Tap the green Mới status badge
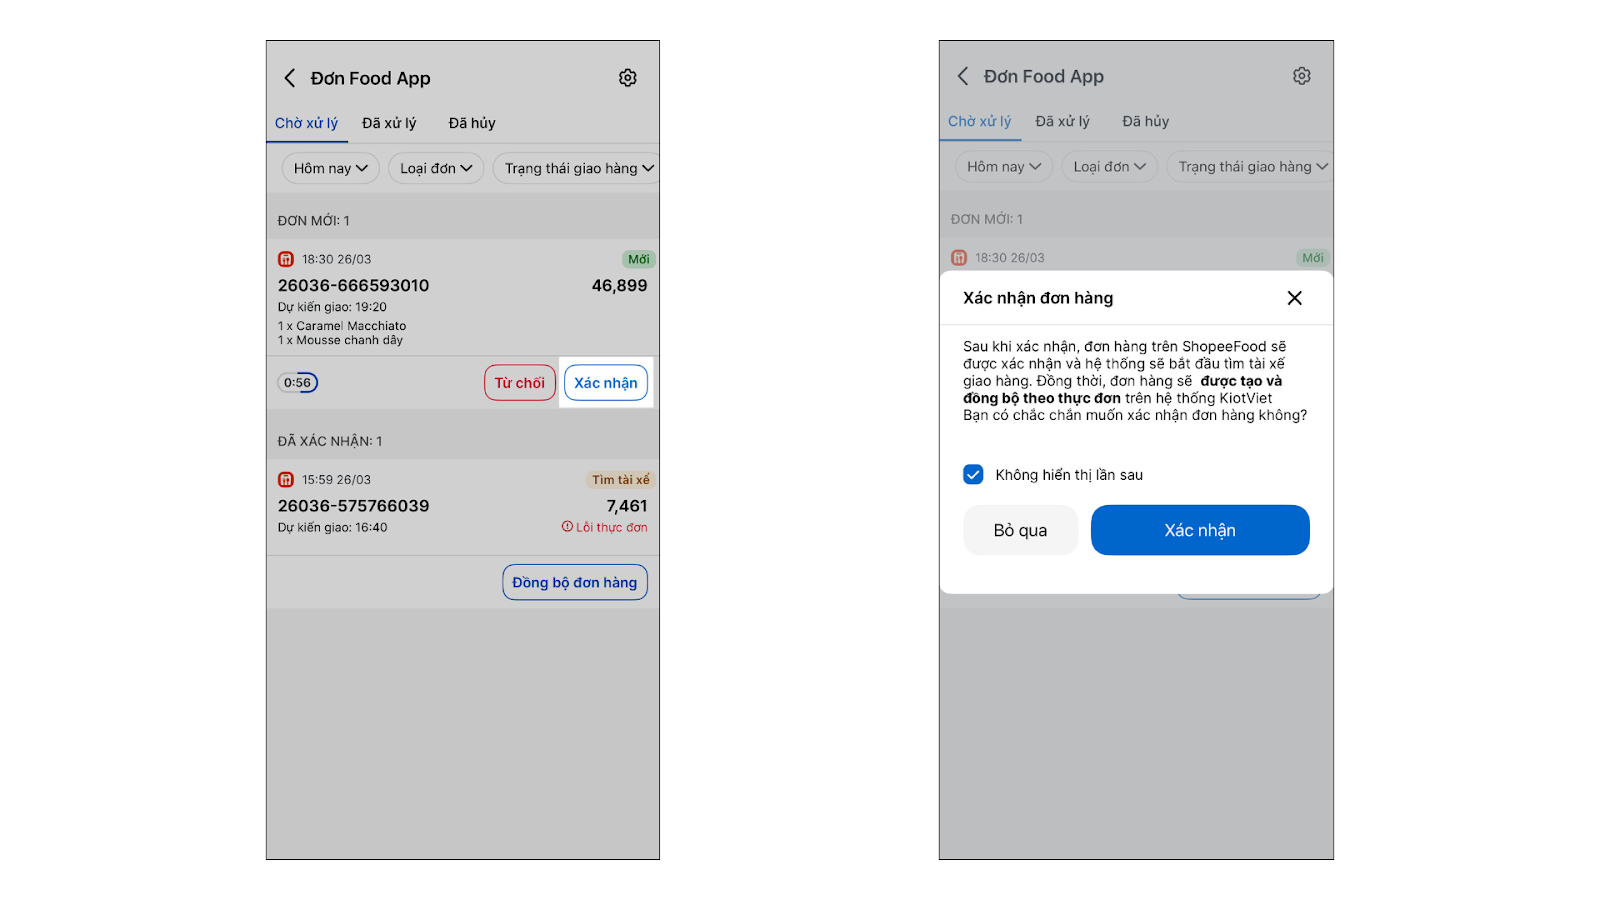 pos(638,259)
